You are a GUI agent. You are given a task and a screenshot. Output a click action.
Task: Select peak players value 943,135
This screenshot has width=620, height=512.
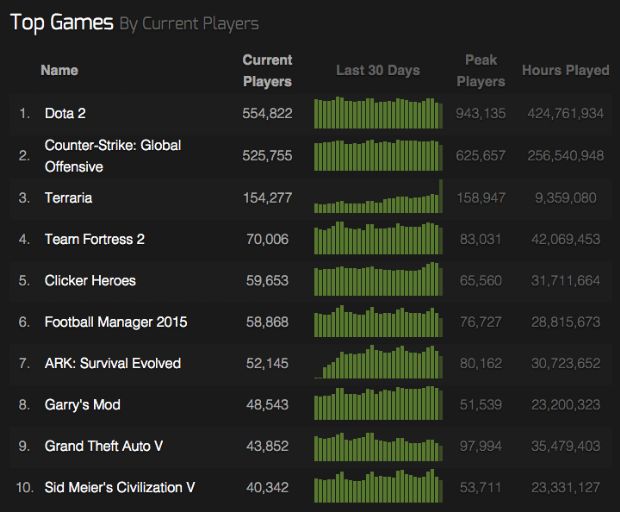[x=481, y=113]
